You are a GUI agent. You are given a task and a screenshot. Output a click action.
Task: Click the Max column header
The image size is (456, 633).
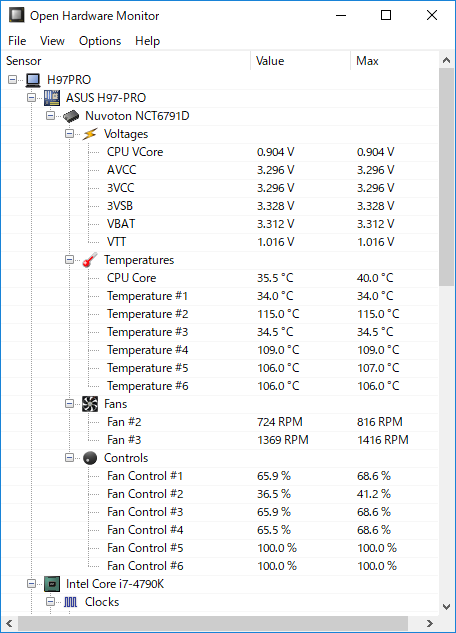pos(395,61)
